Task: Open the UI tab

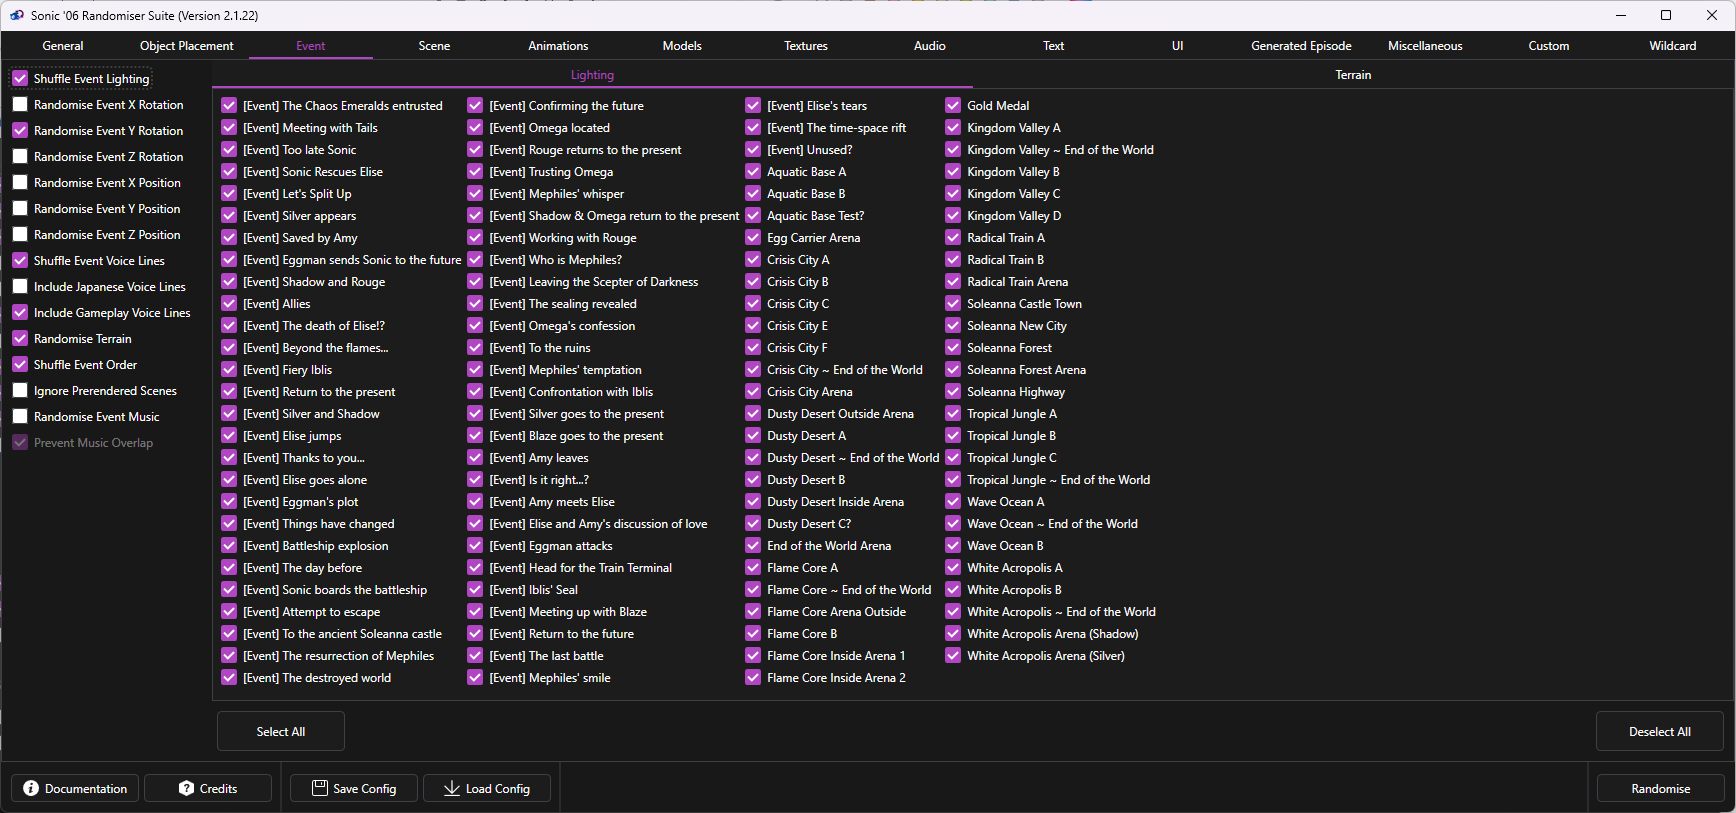Action: 1178,46
